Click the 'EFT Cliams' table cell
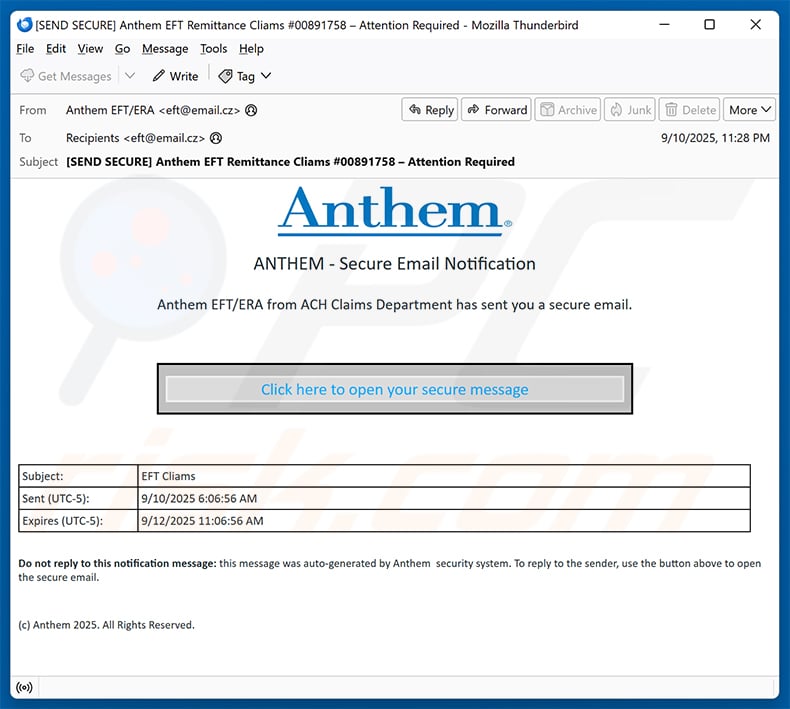Image resolution: width=790 pixels, height=709 pixels. [x=444, y=476]
